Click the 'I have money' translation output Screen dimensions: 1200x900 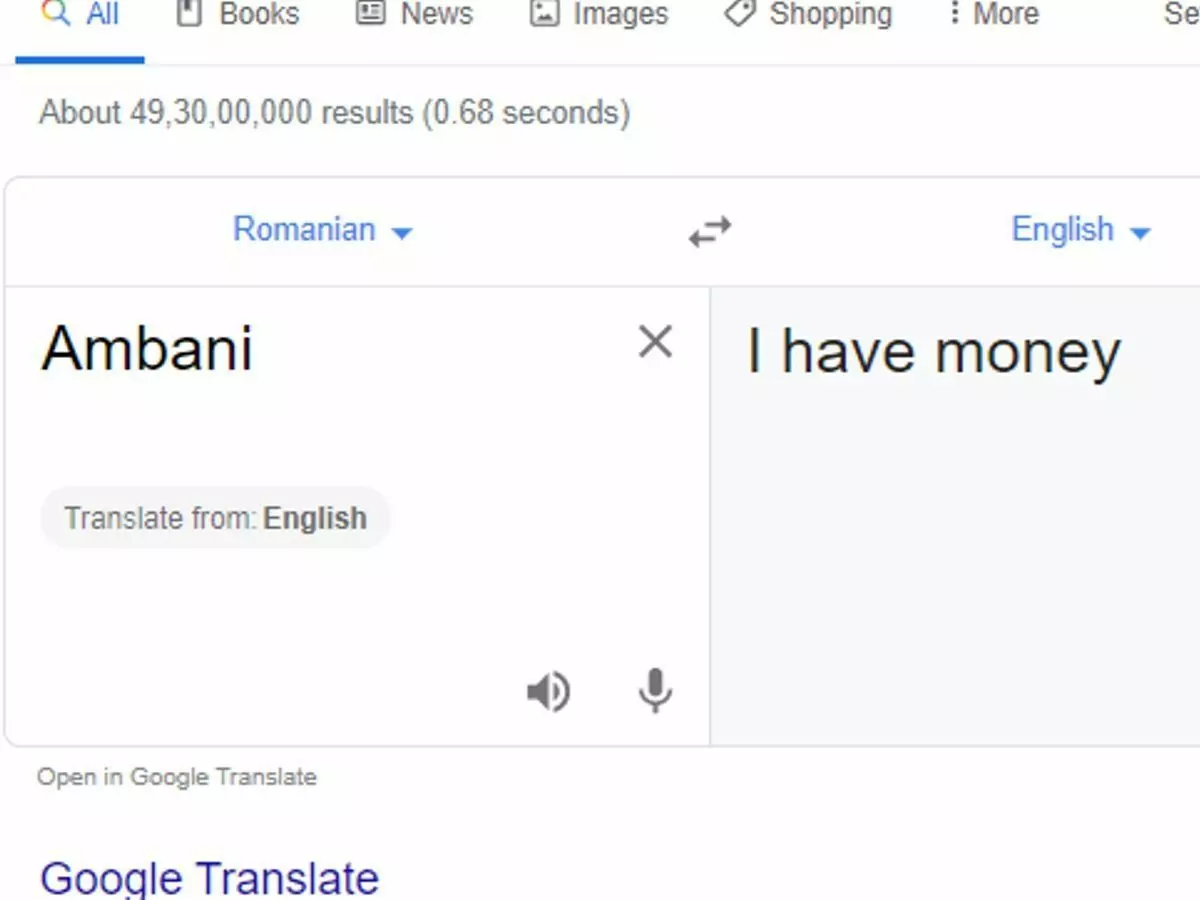pos(933,353)
